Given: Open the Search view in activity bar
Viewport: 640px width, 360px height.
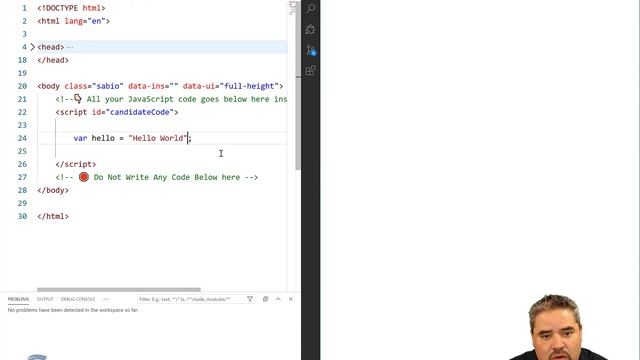Looking at the screenshot, I should click(311, 8).
